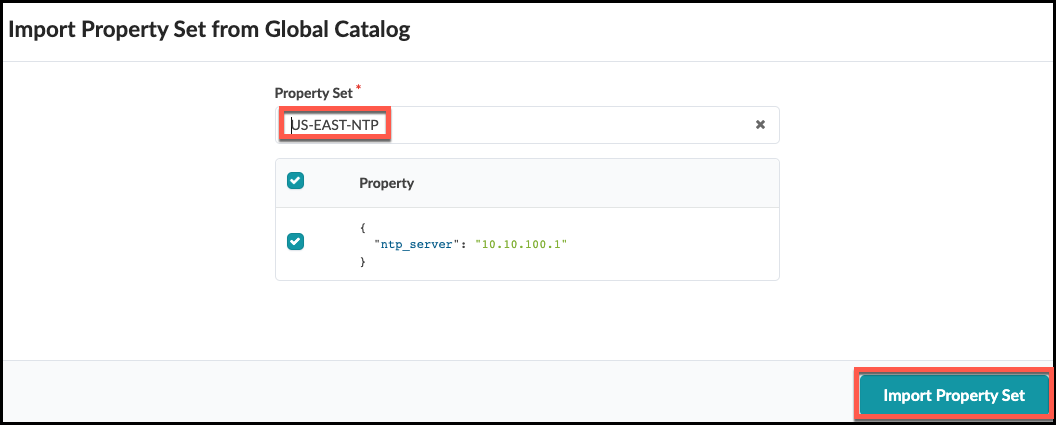Click the Property Set field label

pyautogui.click(x=313, y=93)
